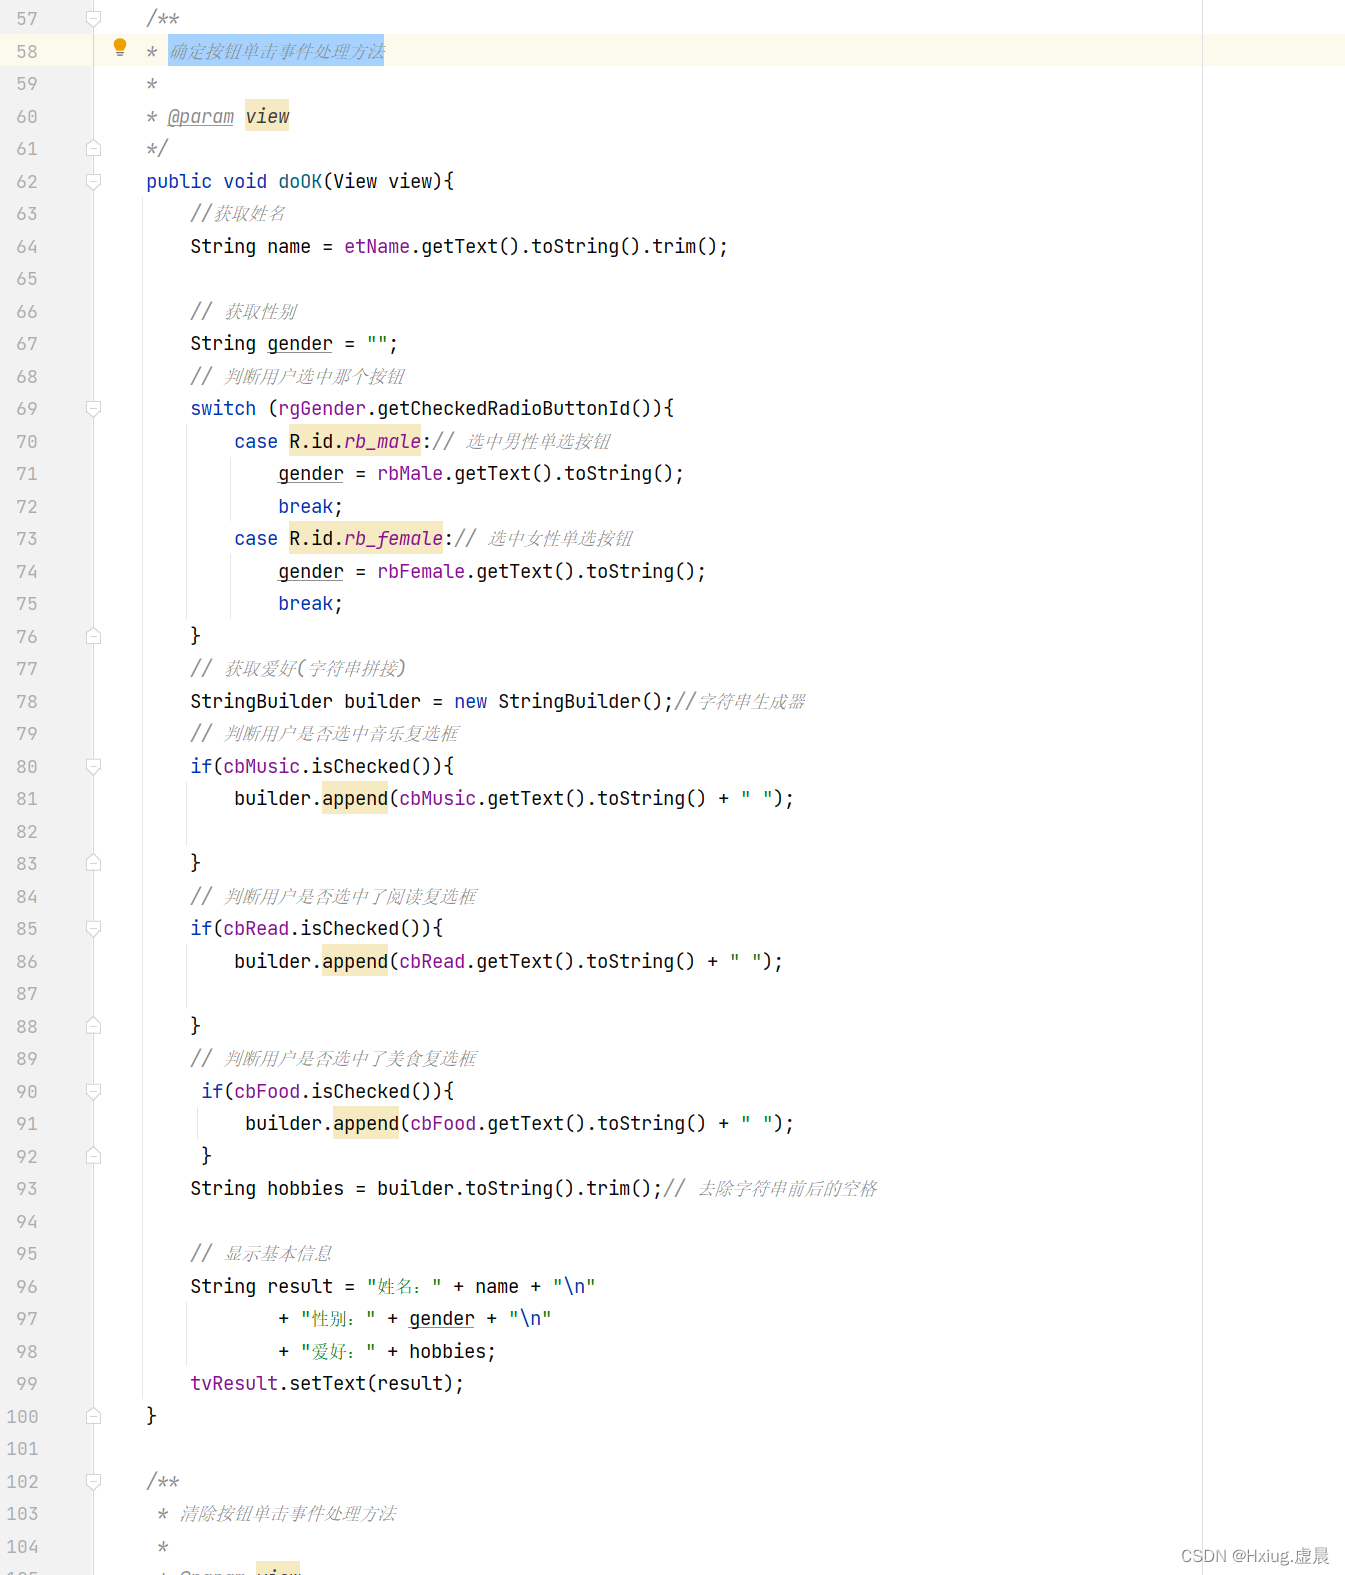Click underlined gender variable on line 67
This screenshot has width=1345, height=1575.
click(x=300, y=344)
